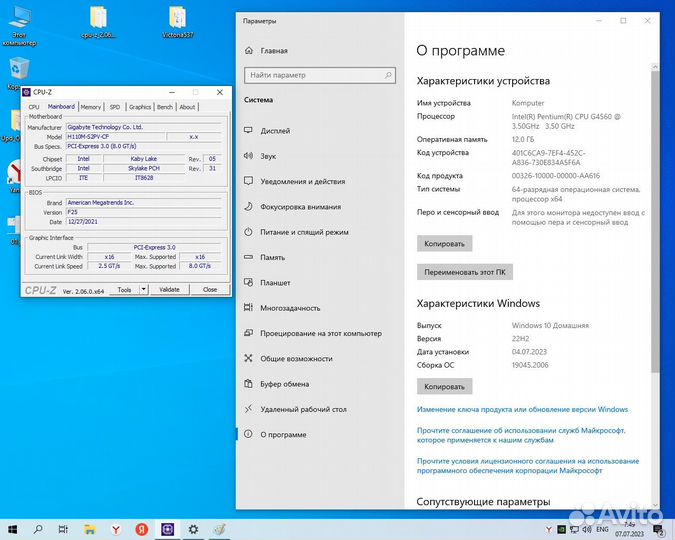The width and height of the screenshot is (675, 540).
Task: Open the NVIDIA tray icon
Action: coord(562,529)
